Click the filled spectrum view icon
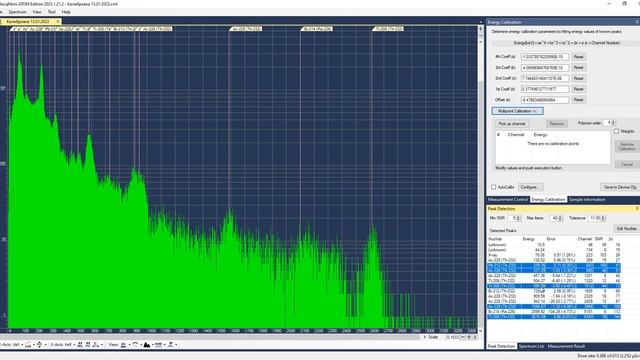This screenshot has width=640, height=360. [147, 344]
